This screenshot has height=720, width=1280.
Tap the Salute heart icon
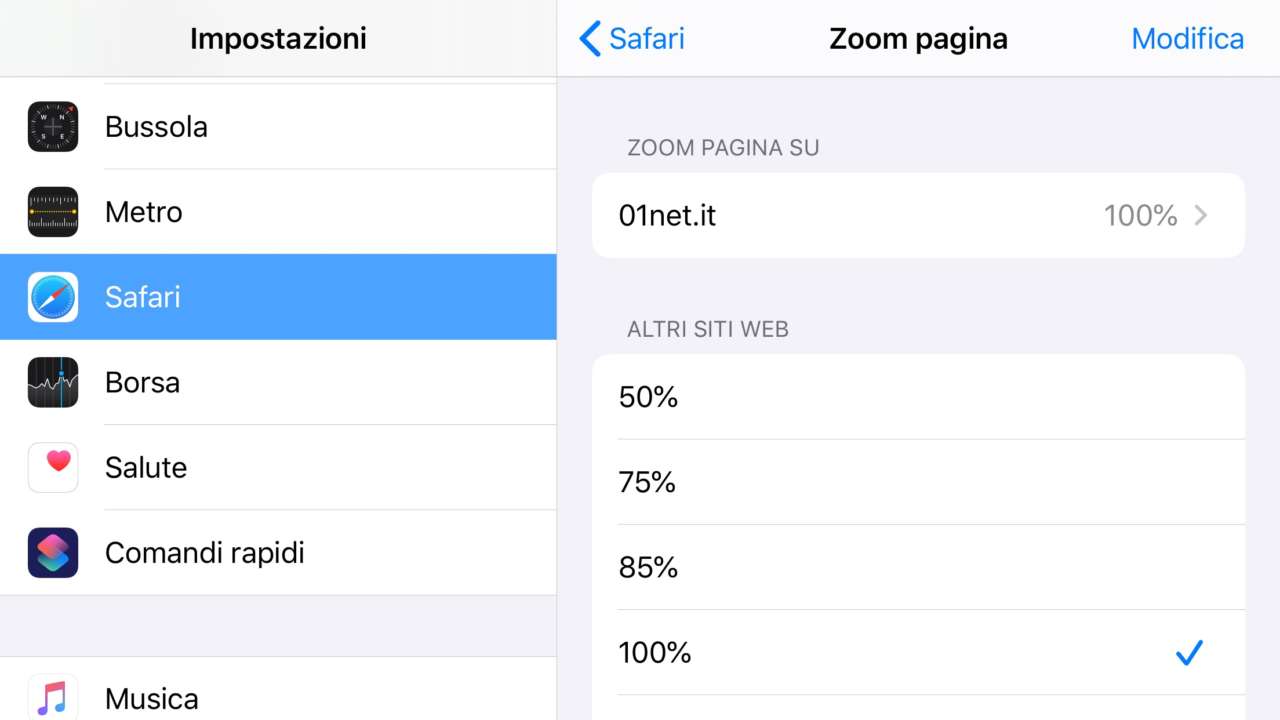pyautogui.click(x=53, y=467)
